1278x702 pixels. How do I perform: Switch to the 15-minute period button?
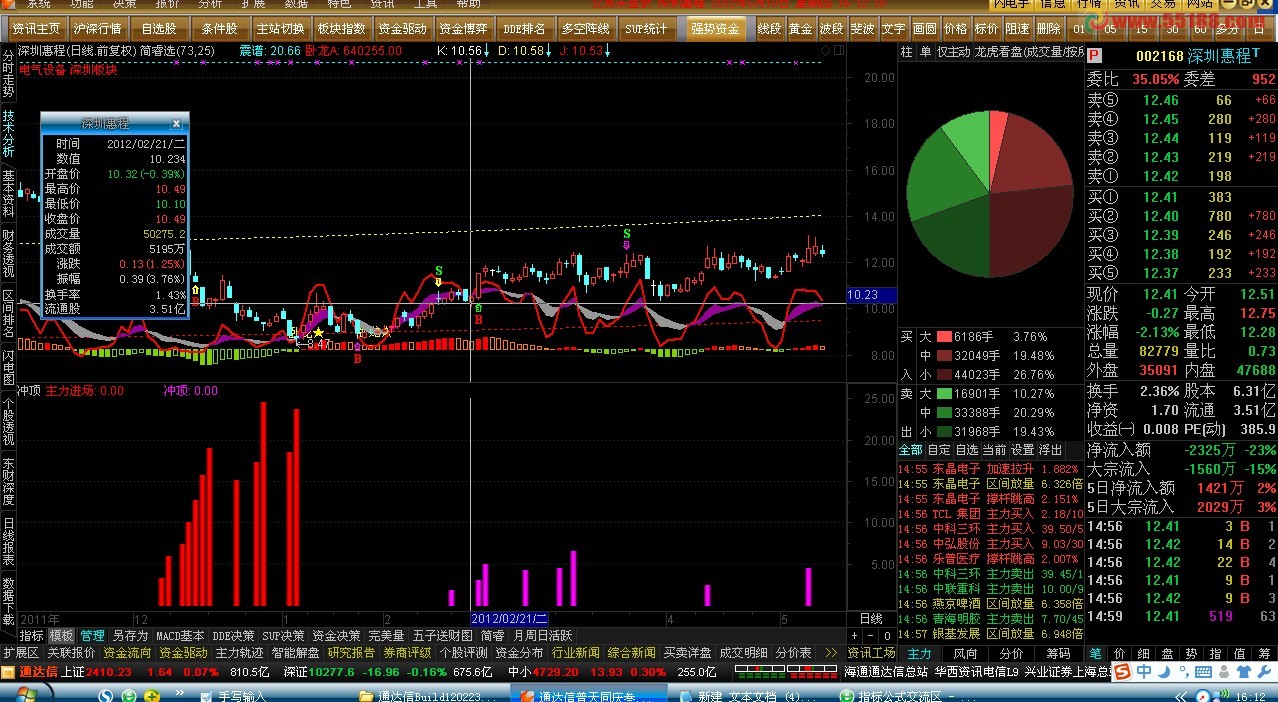click(x=1142, y=29)
